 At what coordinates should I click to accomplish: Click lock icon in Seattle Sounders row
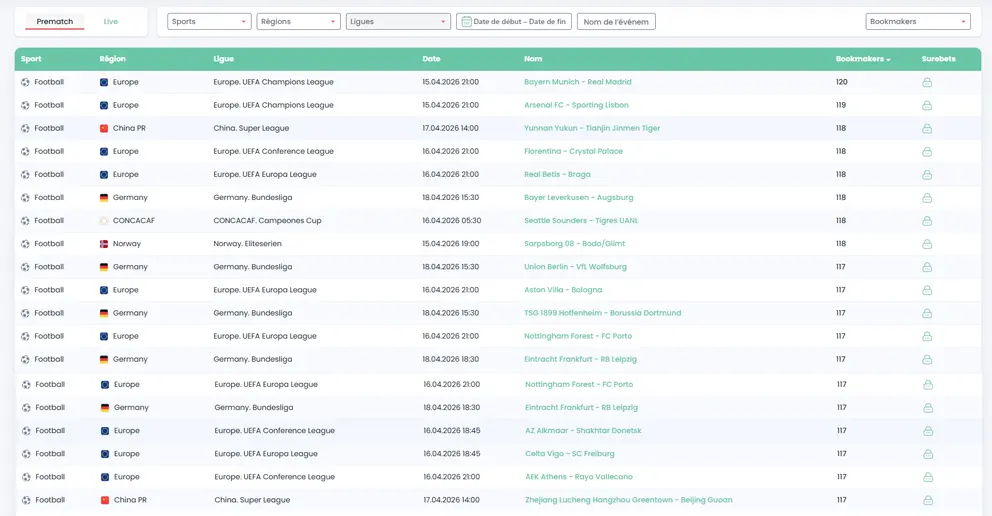[926, 221]
